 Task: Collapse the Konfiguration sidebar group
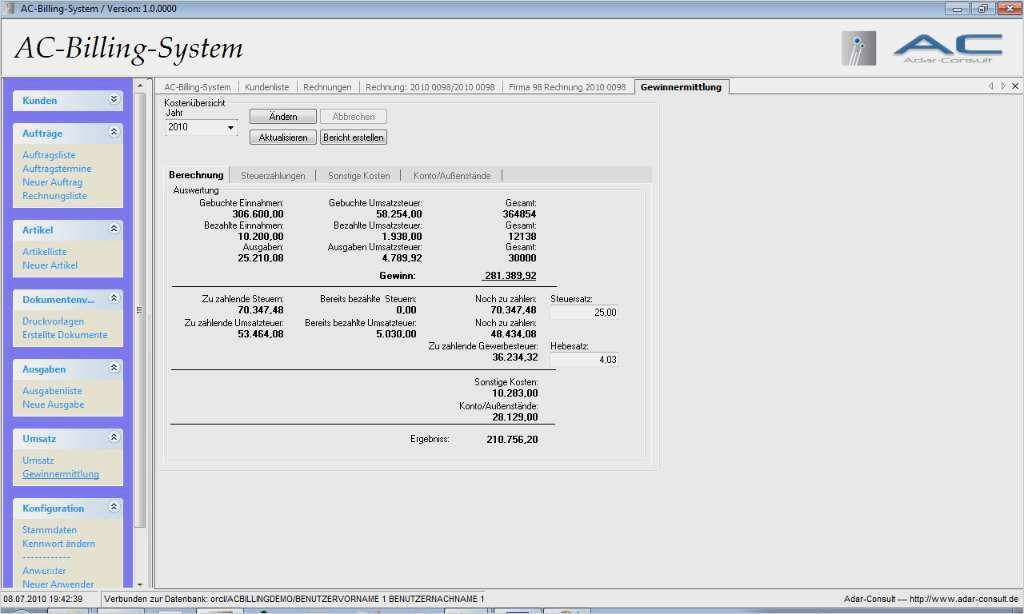113,508
